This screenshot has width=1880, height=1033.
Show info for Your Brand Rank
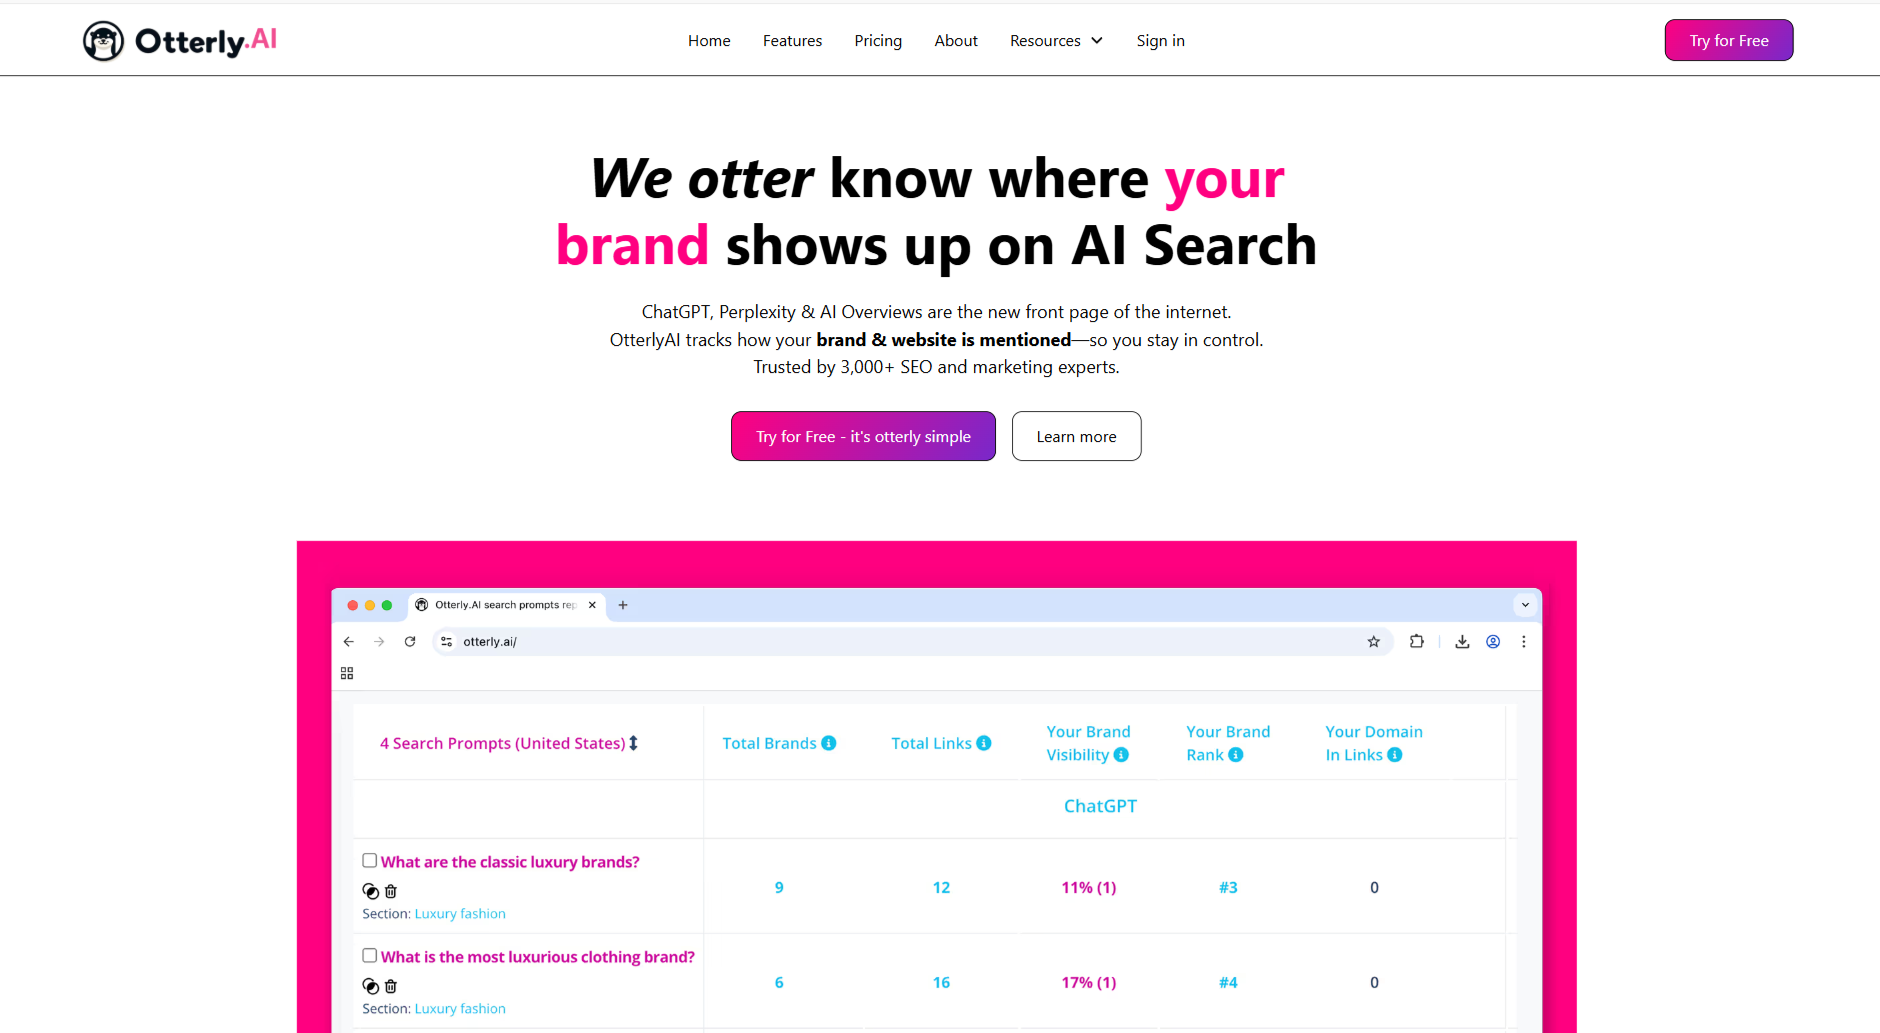tap(1236, 755)
